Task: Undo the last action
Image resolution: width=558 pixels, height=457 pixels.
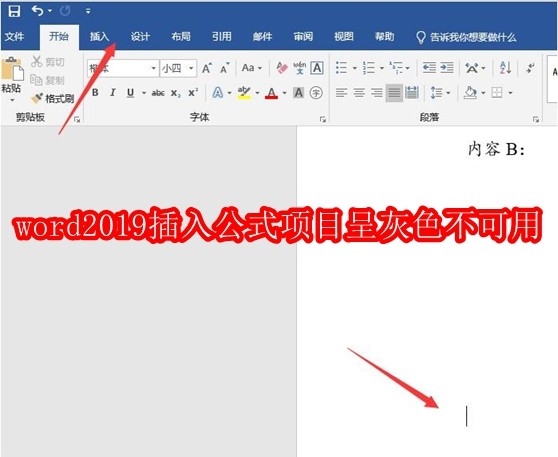Action: point(38,11)
